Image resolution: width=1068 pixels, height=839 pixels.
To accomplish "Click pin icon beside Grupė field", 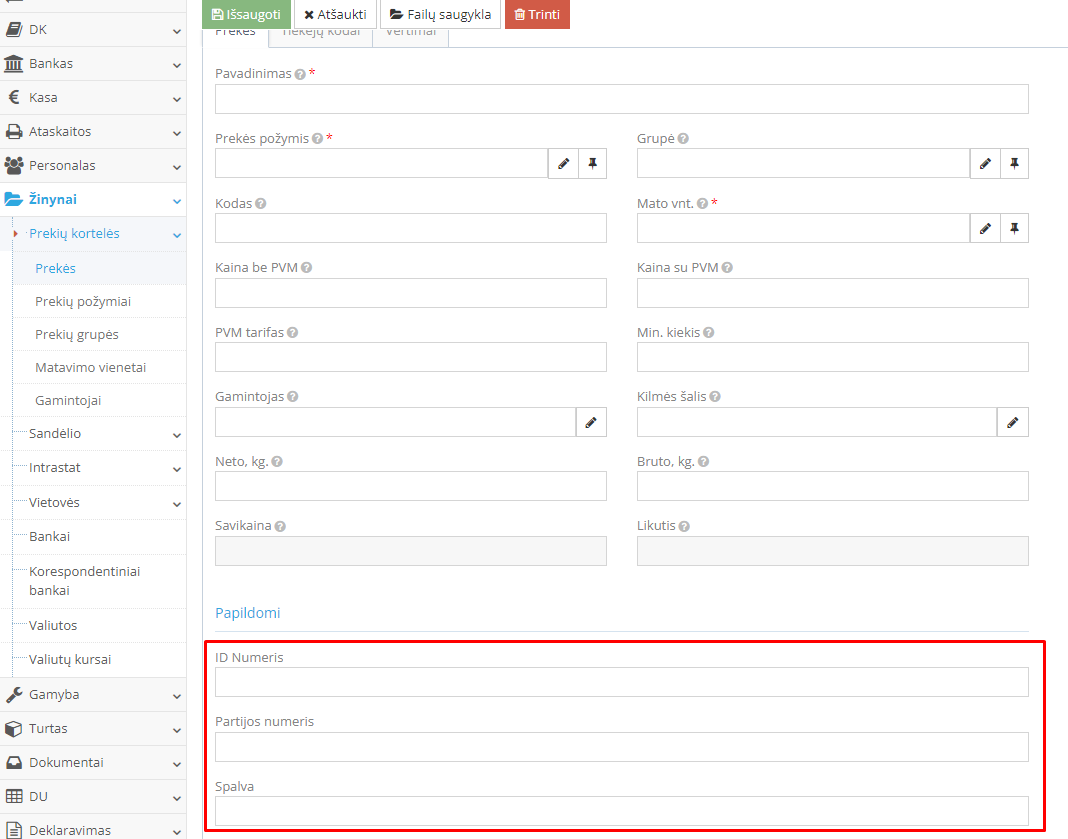I will [1014, 163].
